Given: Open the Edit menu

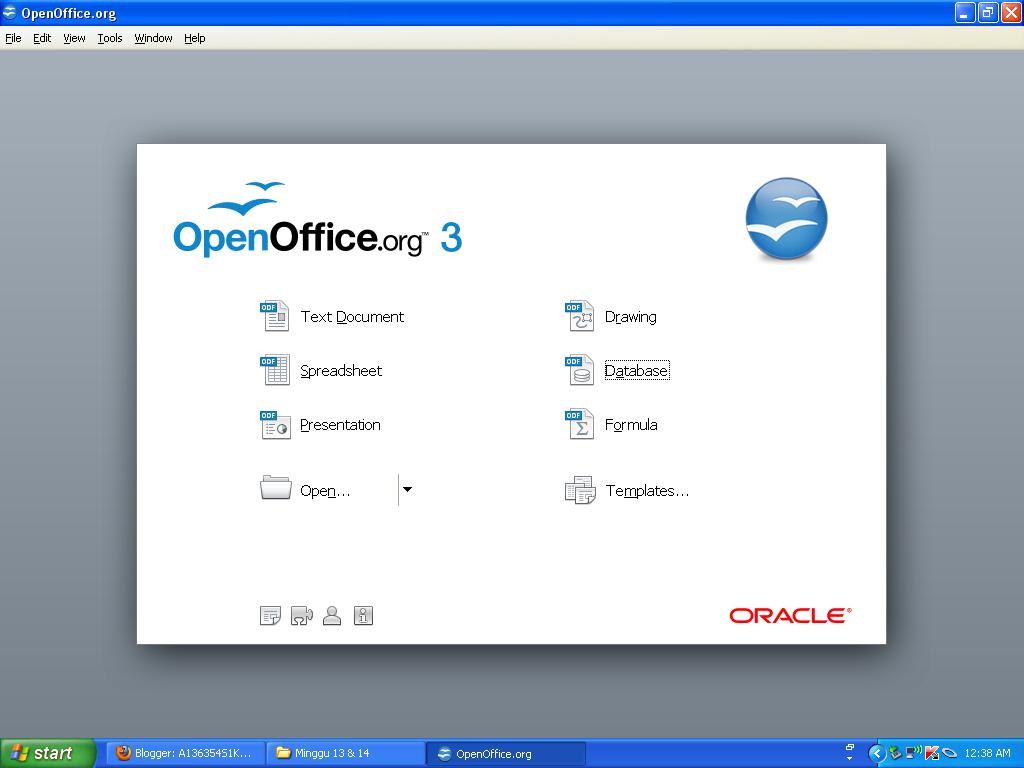Looking at the screenshot, I should 42,38.
